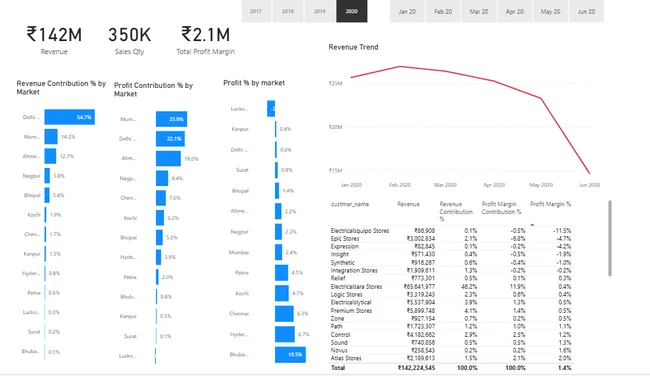Select the Chennai 6.3% profit % bar
The width and height of the screenshot is (650, 376).
tap(284, 313)
